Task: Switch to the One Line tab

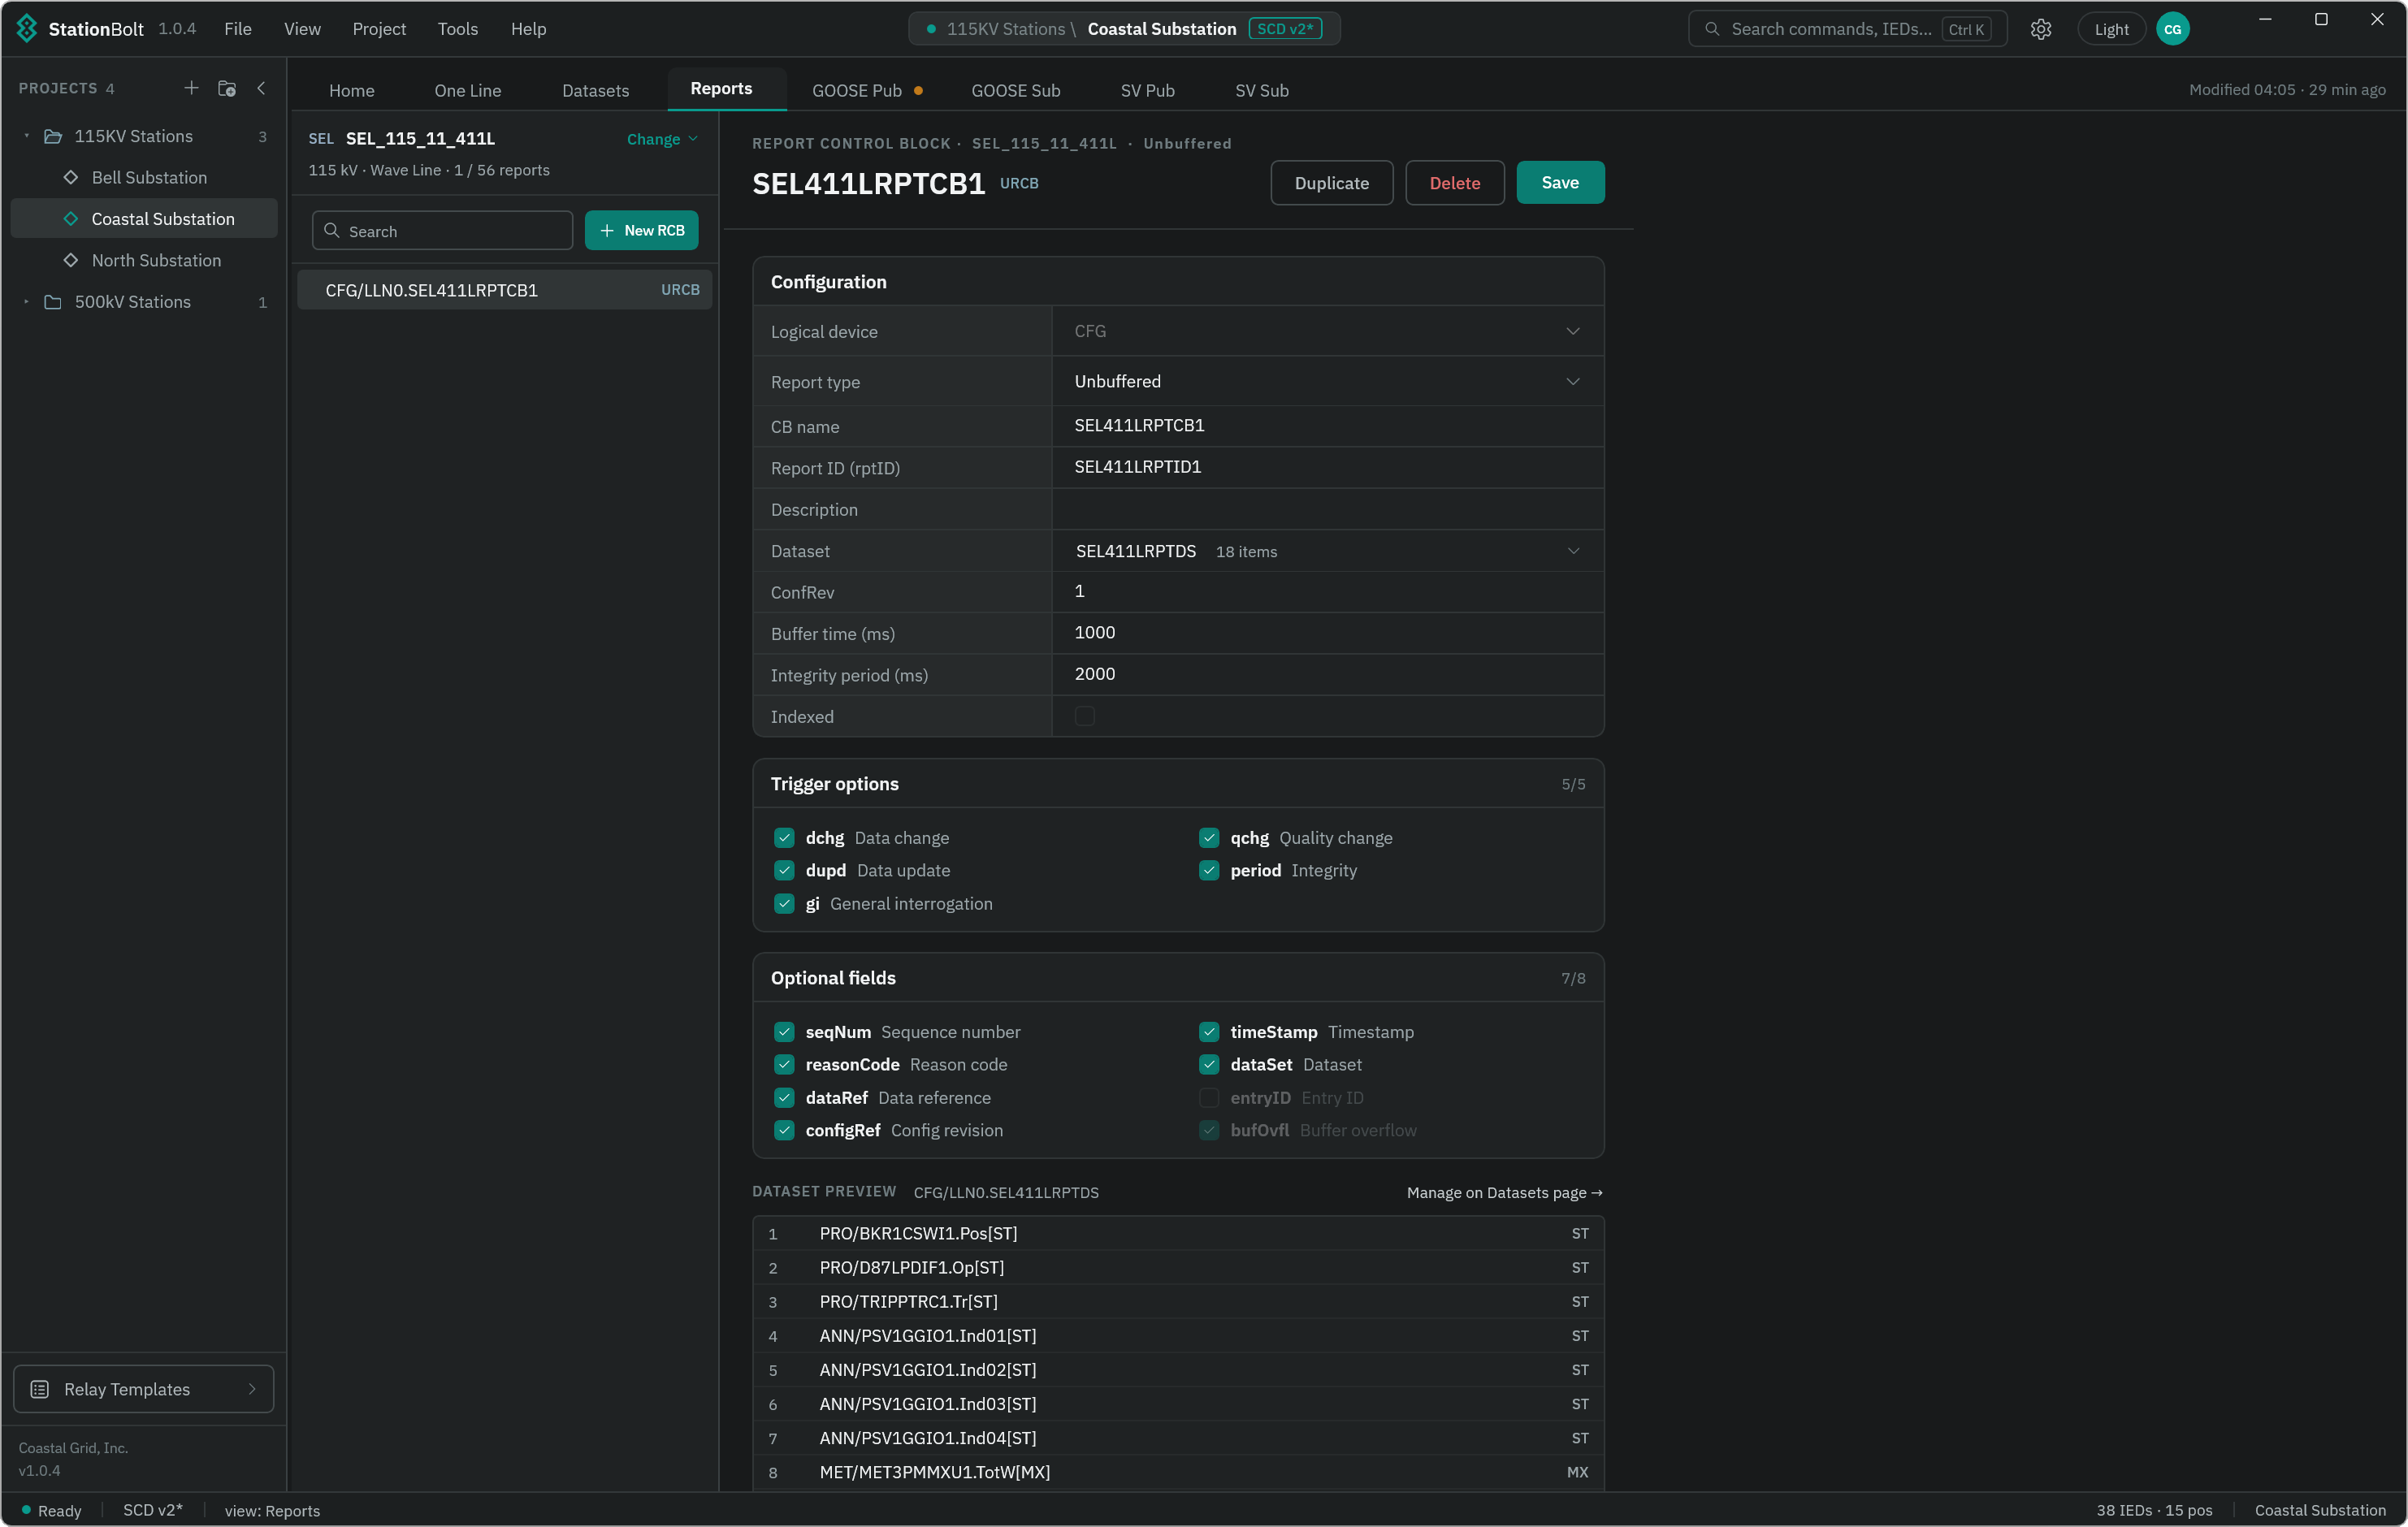Action: point(468,90)
